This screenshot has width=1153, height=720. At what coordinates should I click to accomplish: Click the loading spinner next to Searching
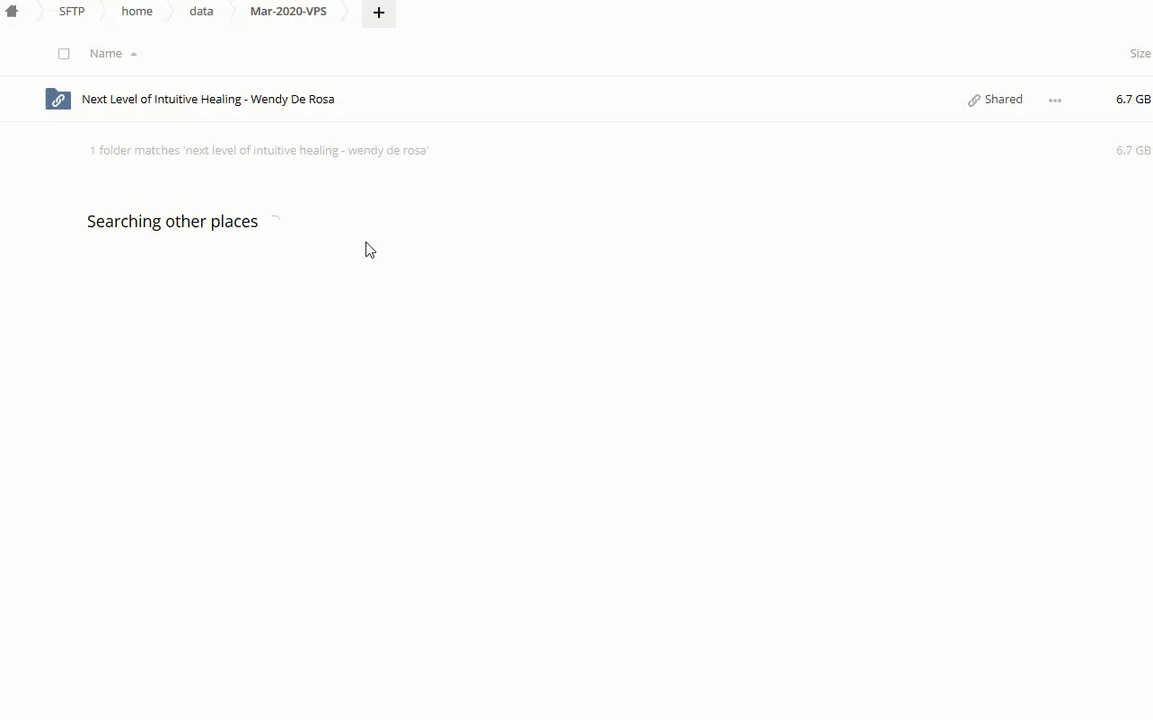[275, 221]
